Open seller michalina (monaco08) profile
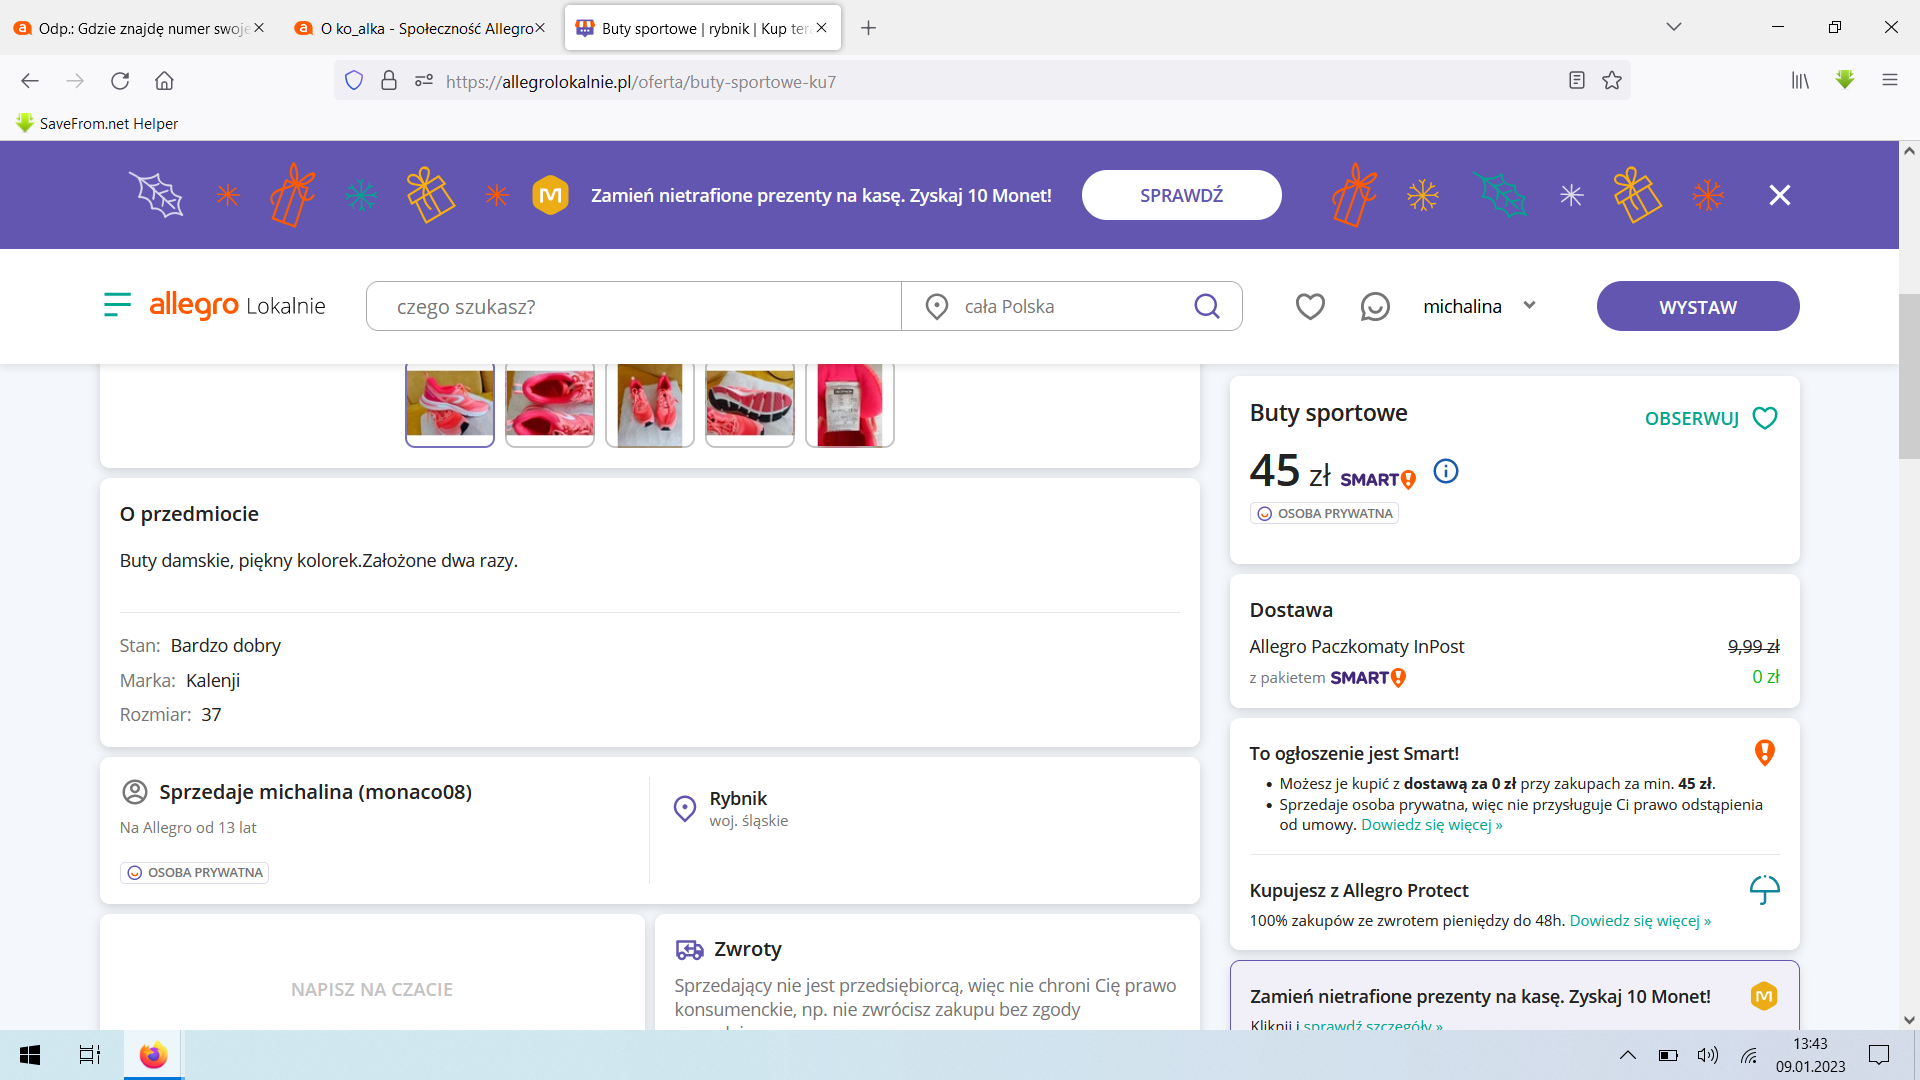1920x1080 pixels. coord(315,792)
